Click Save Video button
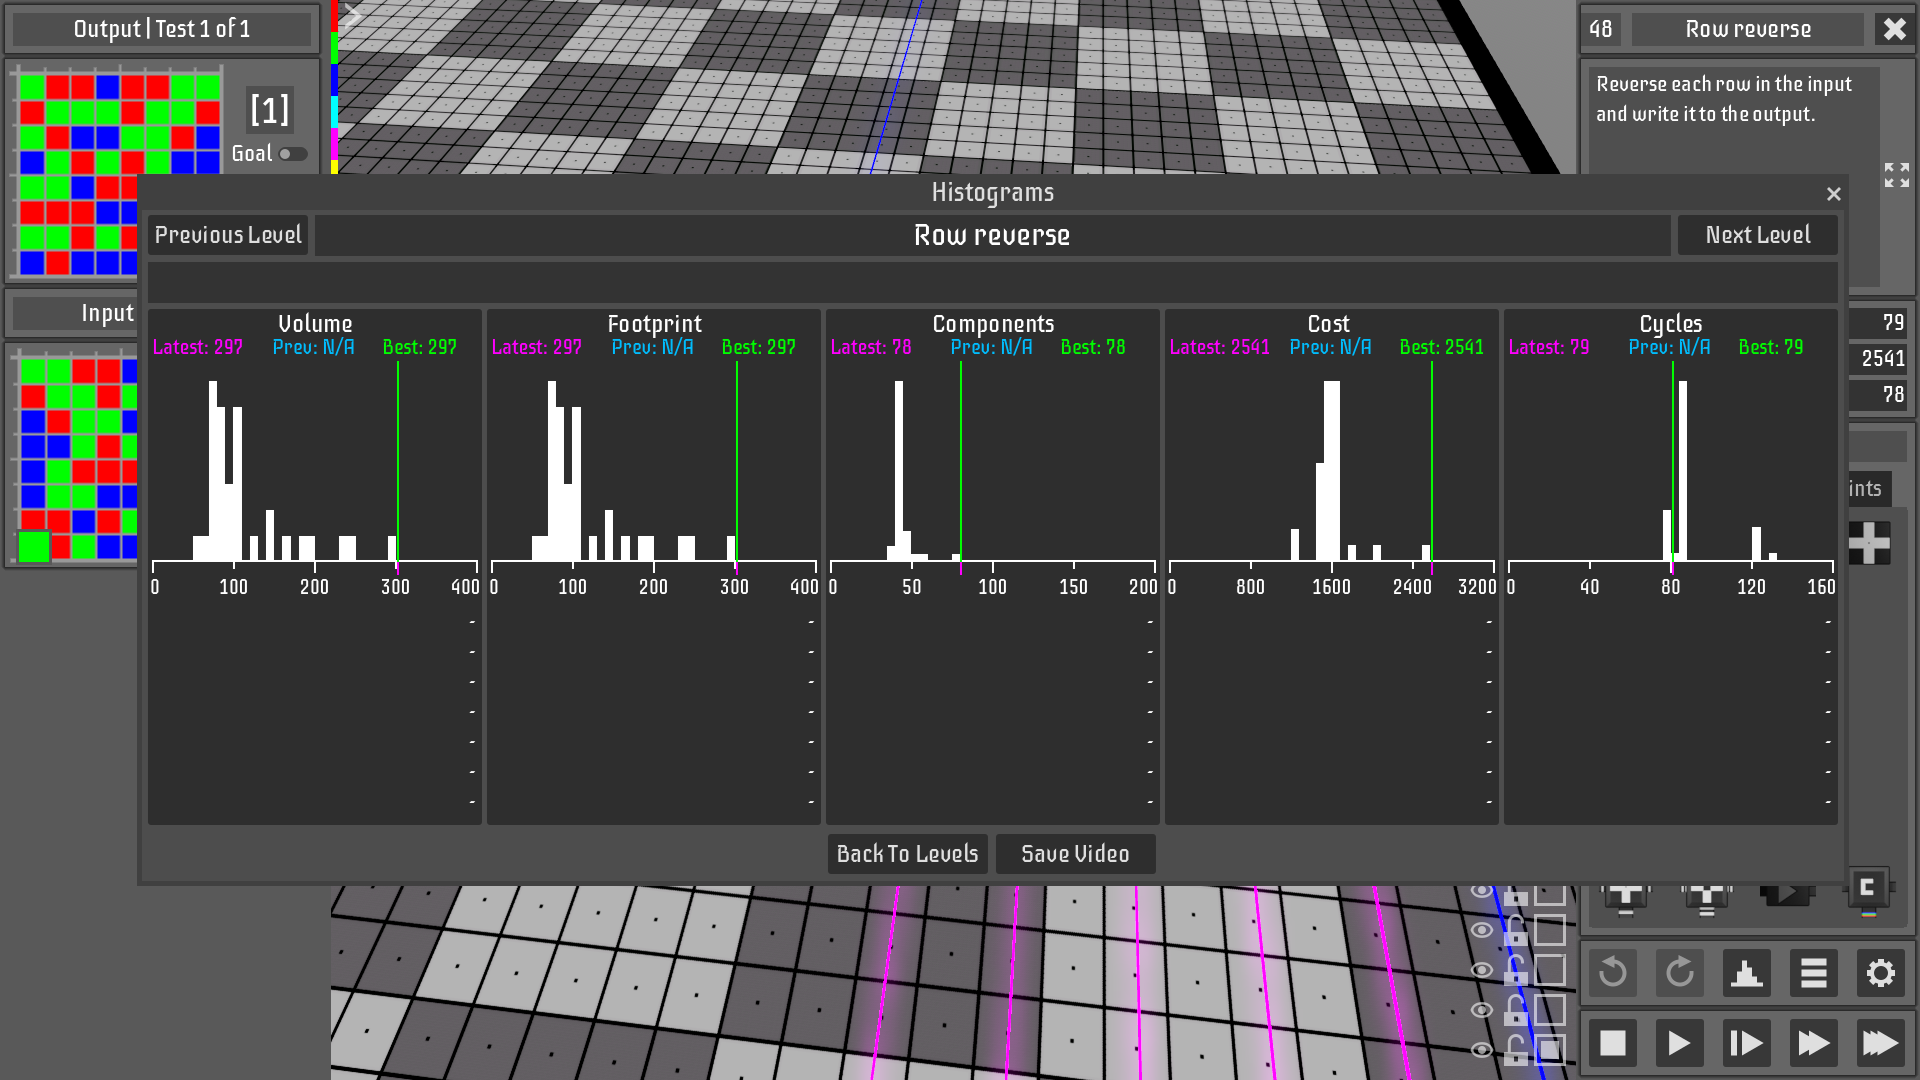This screenshot has height=1080, width=1920. coord(1075,854)
